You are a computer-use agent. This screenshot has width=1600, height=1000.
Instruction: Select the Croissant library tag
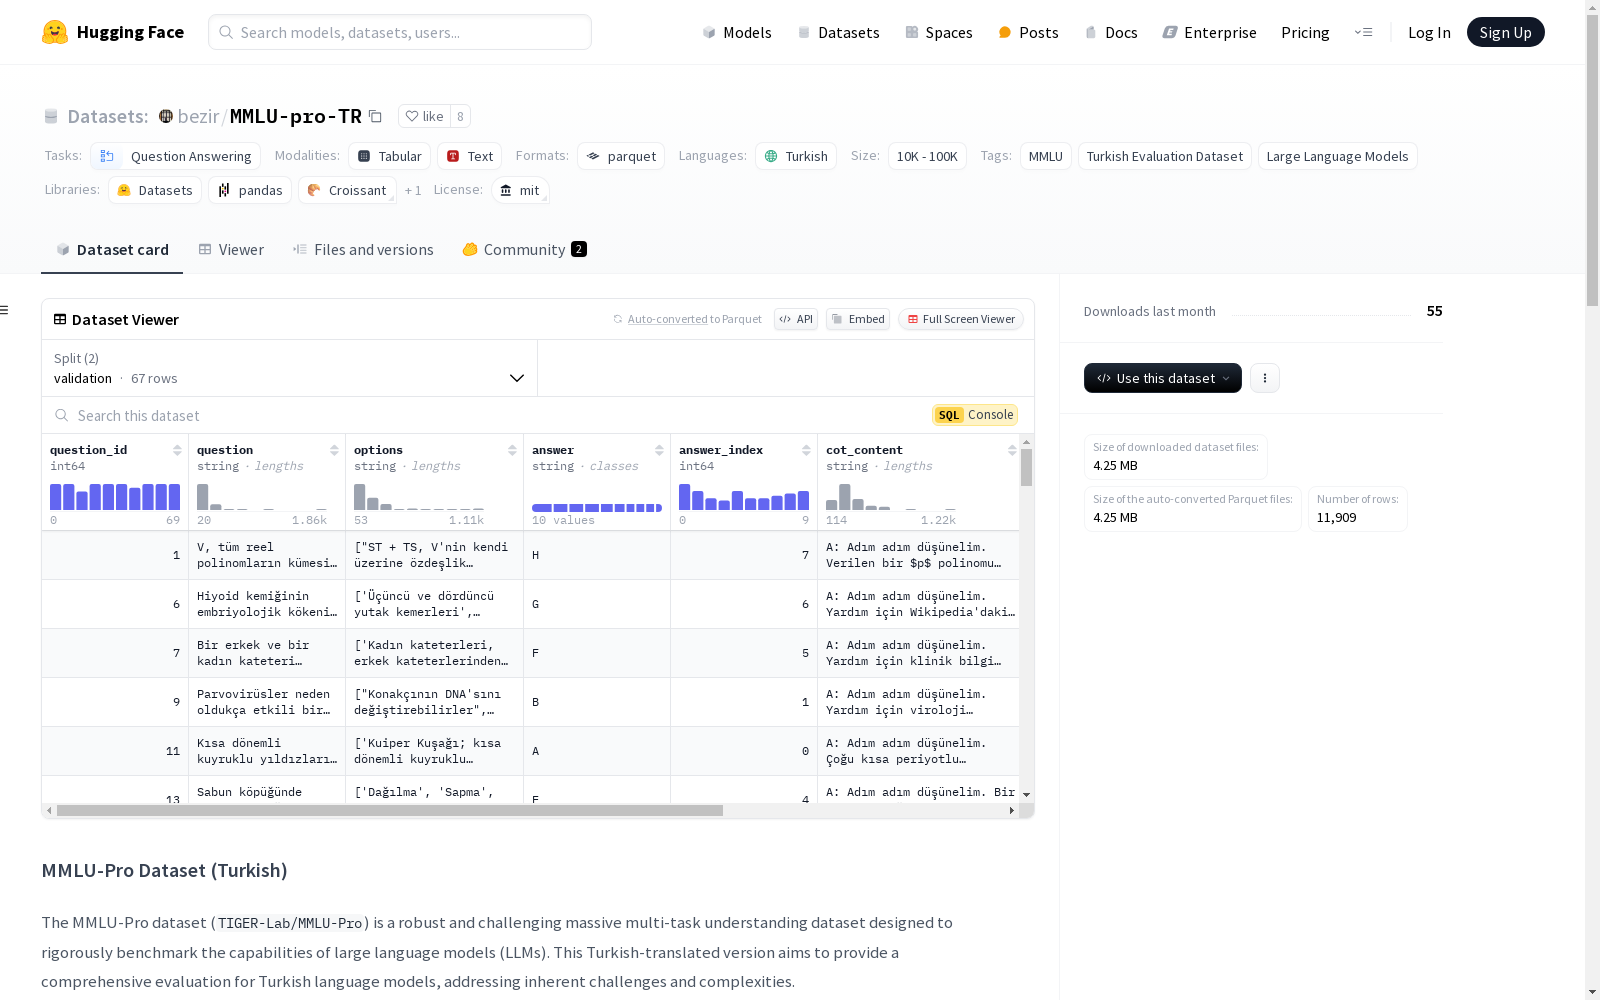pyautogui.click(x=347, y=190)
